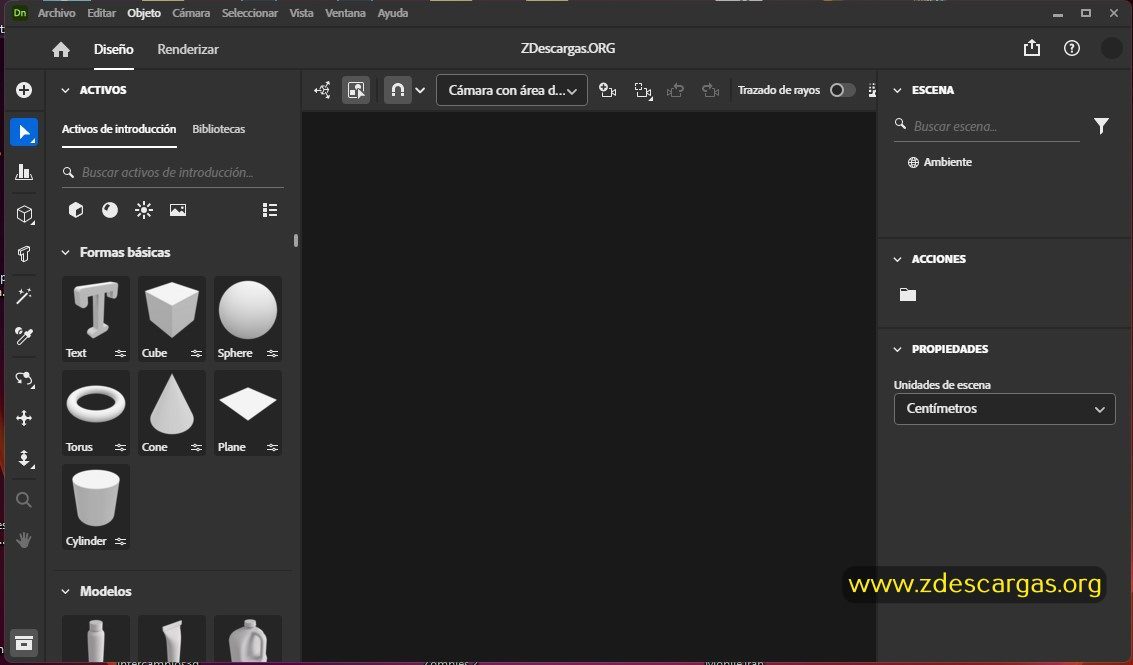Image resolution: width=1133 pixels, height=665 pixels.
Task: Click the add camera bookmark icon
Action: 608,90
